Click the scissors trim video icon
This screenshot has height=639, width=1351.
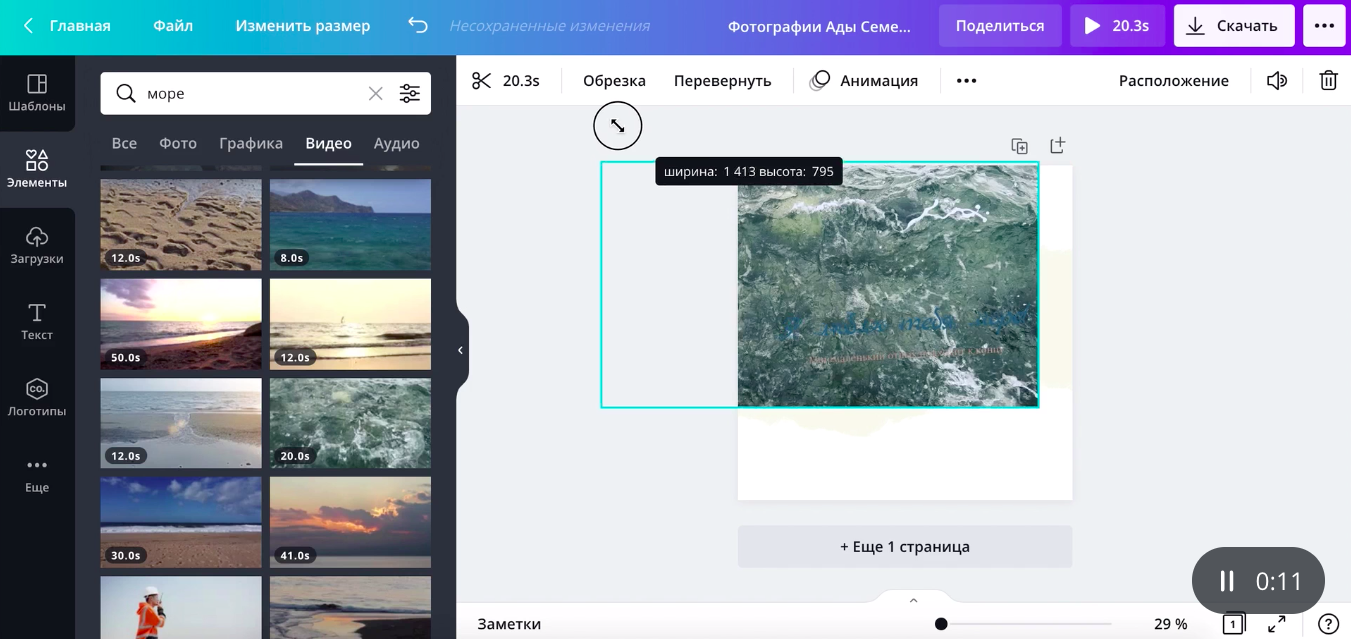[482, 81]
